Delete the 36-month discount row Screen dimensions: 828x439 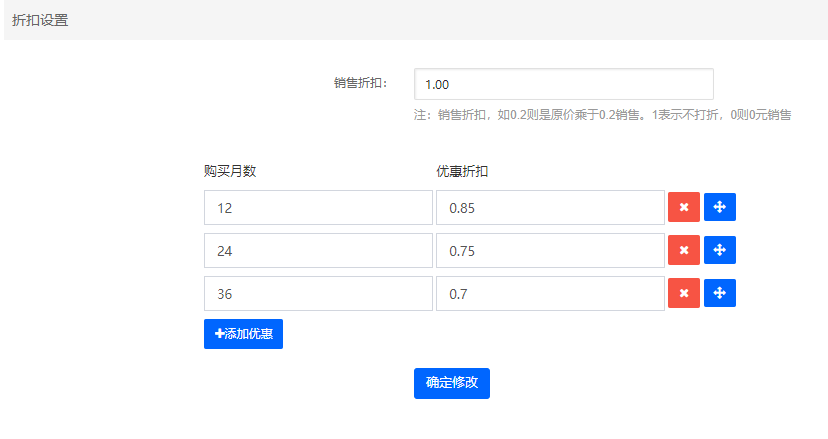(x=683, y=293)
